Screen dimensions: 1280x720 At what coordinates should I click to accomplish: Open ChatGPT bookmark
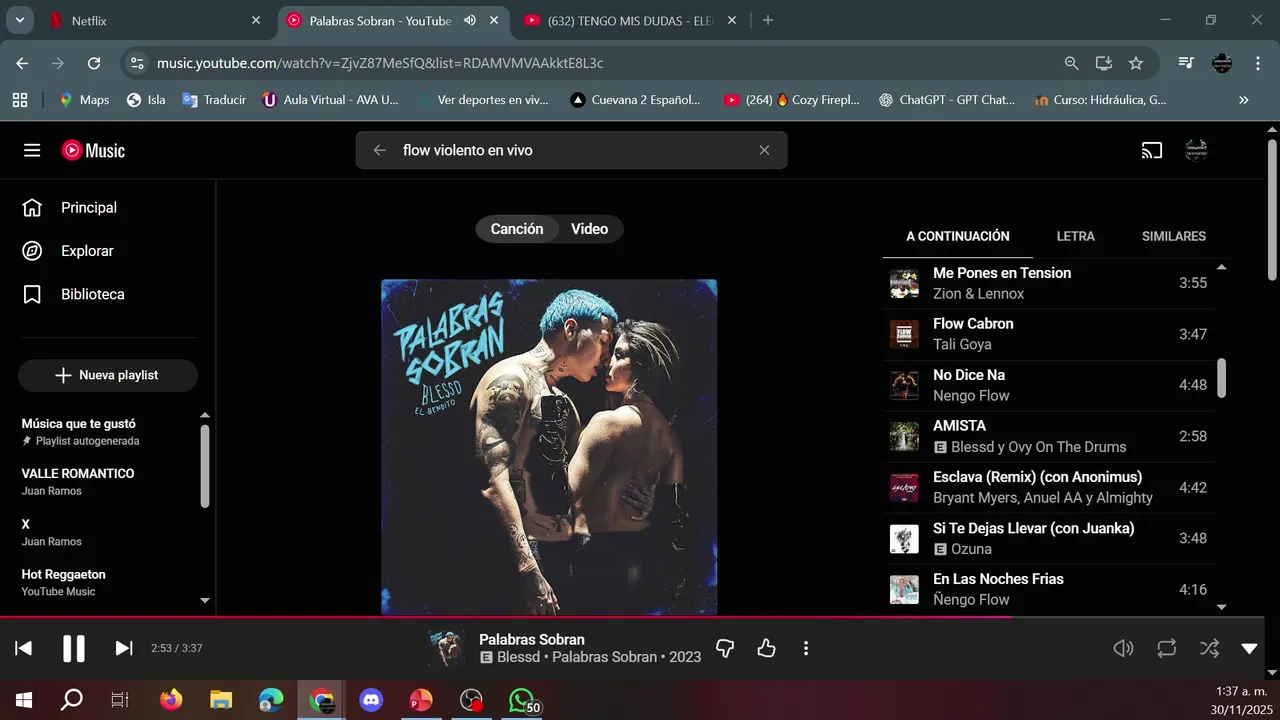pos(947,100)
